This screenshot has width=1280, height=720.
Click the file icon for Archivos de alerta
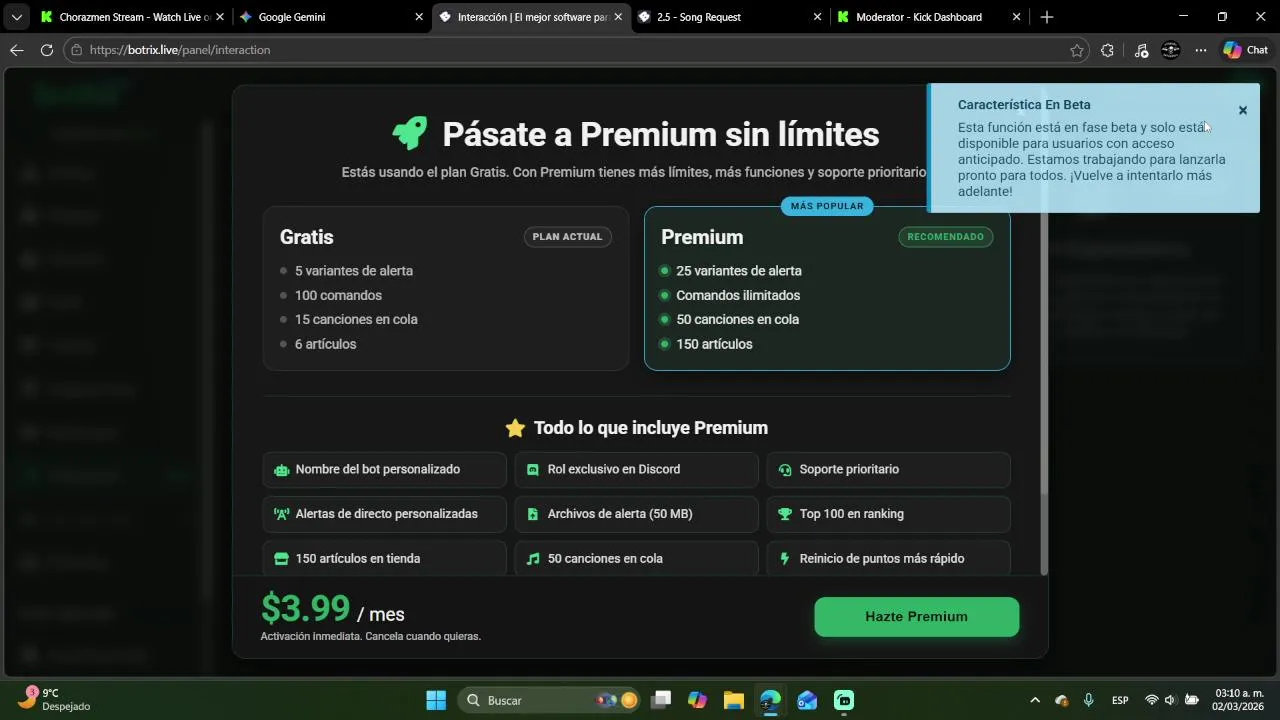pyautogui.click(x=533, y=514)
